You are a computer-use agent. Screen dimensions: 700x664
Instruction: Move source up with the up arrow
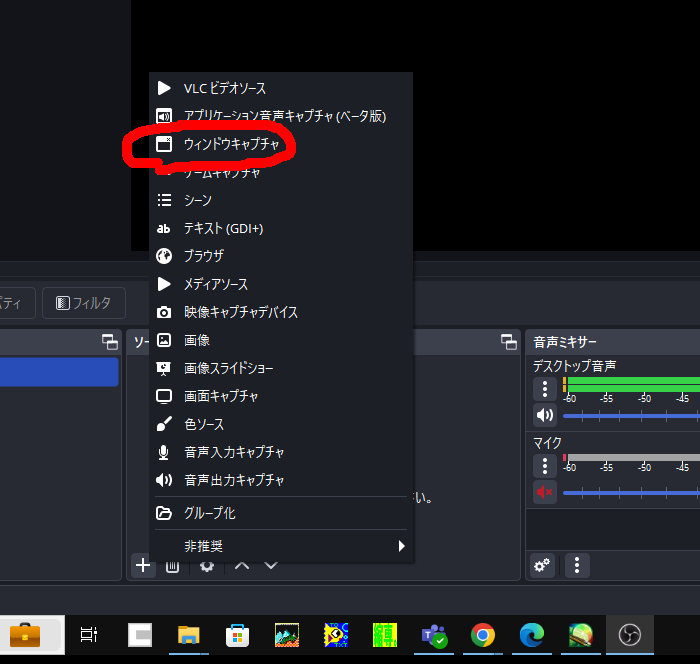(x=241, y=566)
